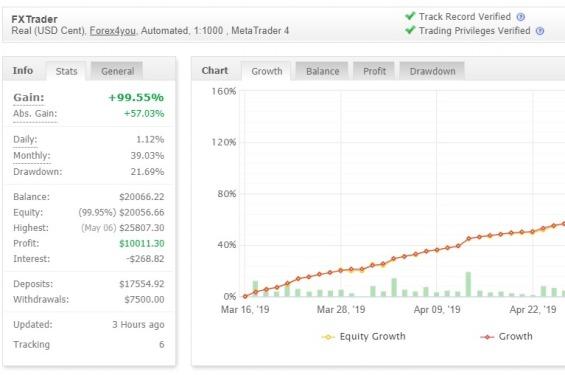Click the Equity Growth legend text
565x375 pixels.
coord(373,337)
